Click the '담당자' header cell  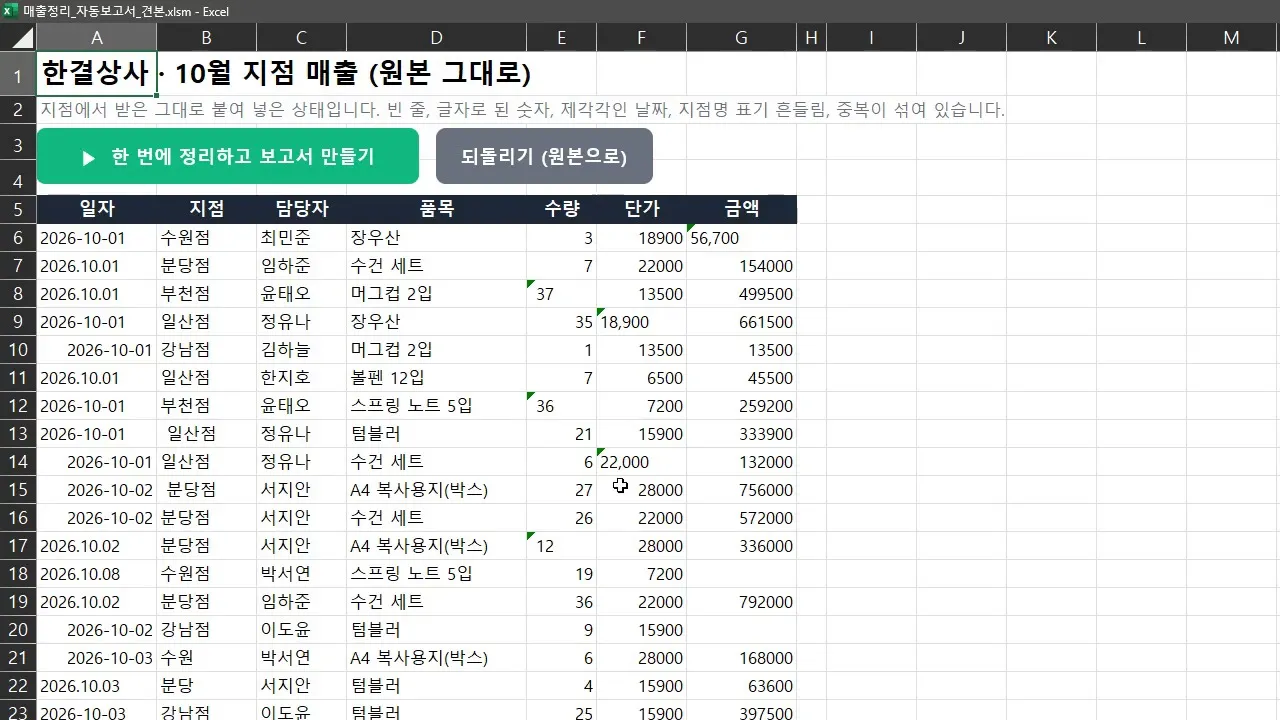301,209
